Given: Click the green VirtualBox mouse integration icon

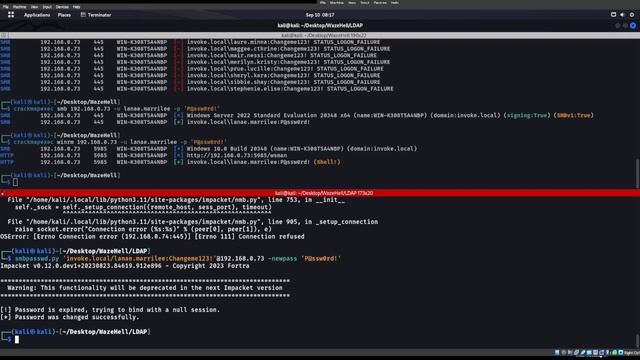Looking at the screenshot, I should (x=614, y=352).
